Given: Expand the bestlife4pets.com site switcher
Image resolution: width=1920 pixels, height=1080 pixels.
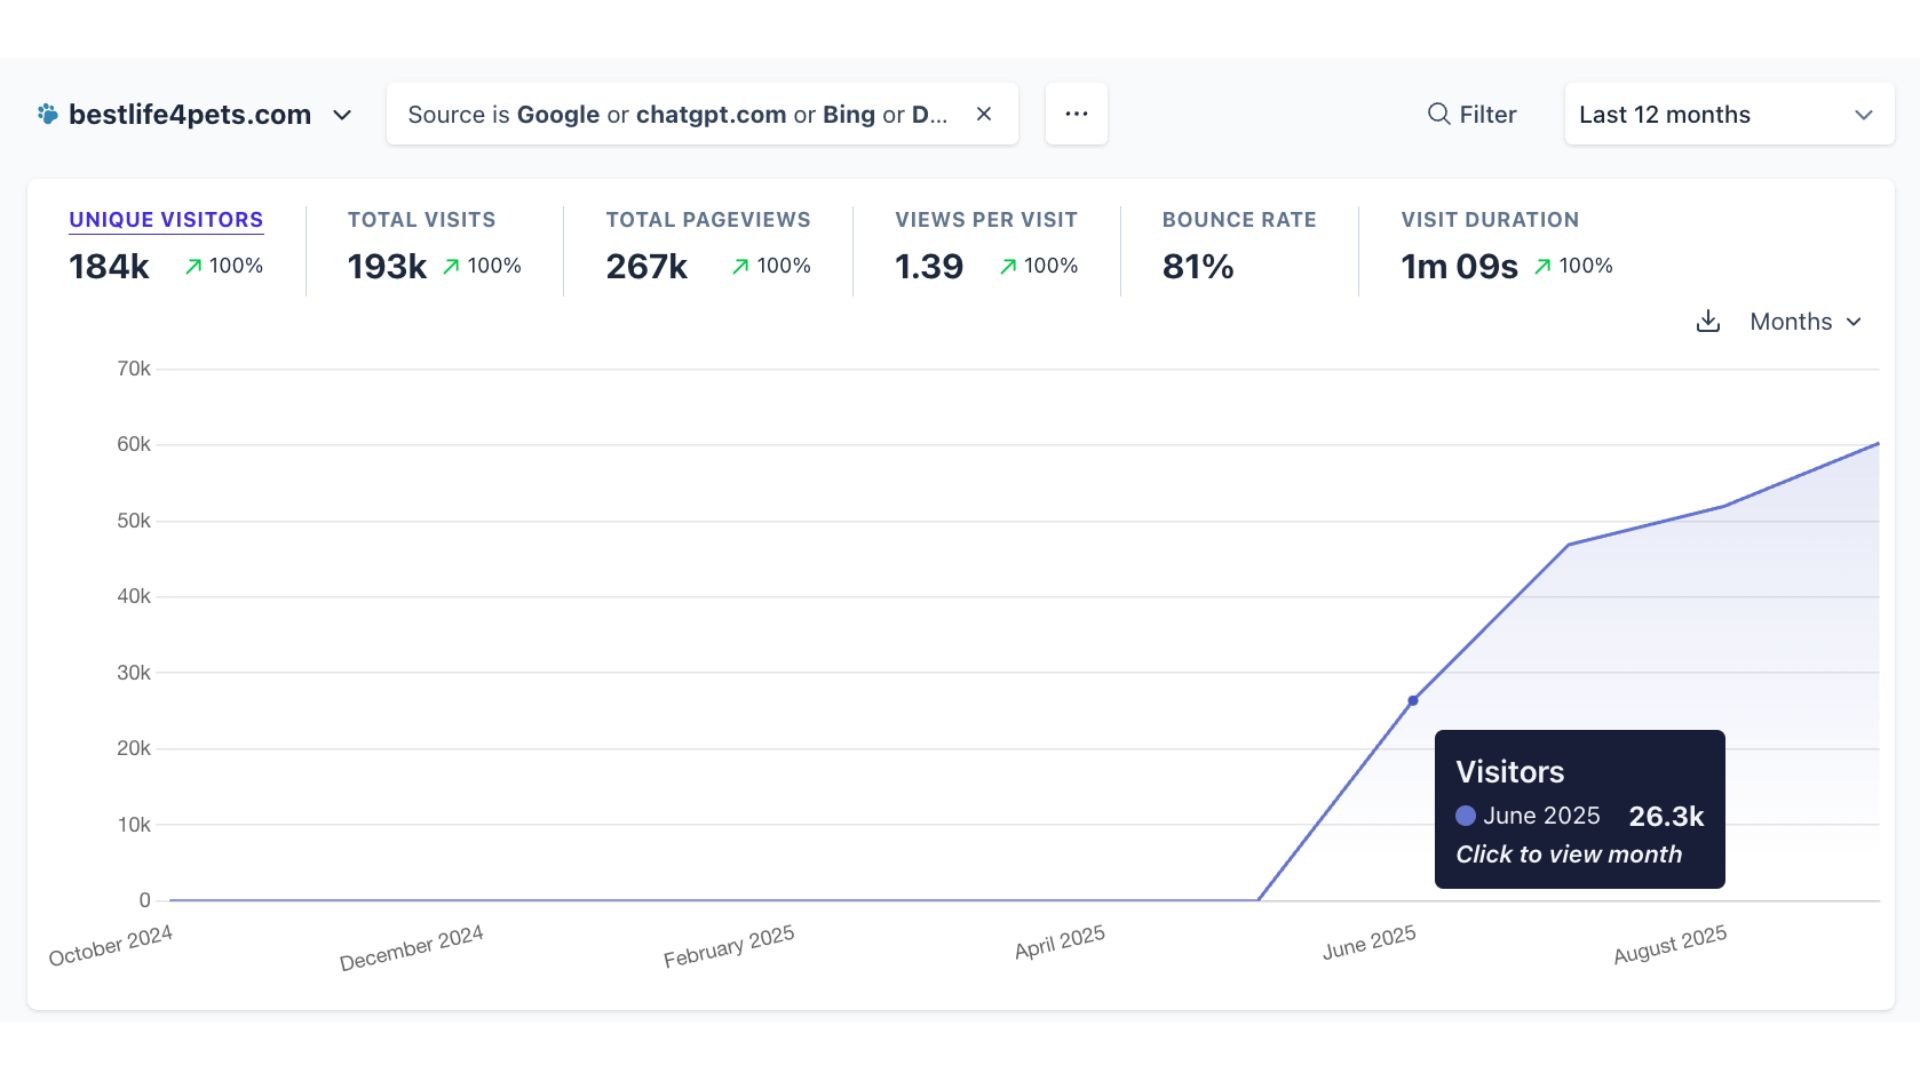Looking at the screenshot, I should pos(342,115).
